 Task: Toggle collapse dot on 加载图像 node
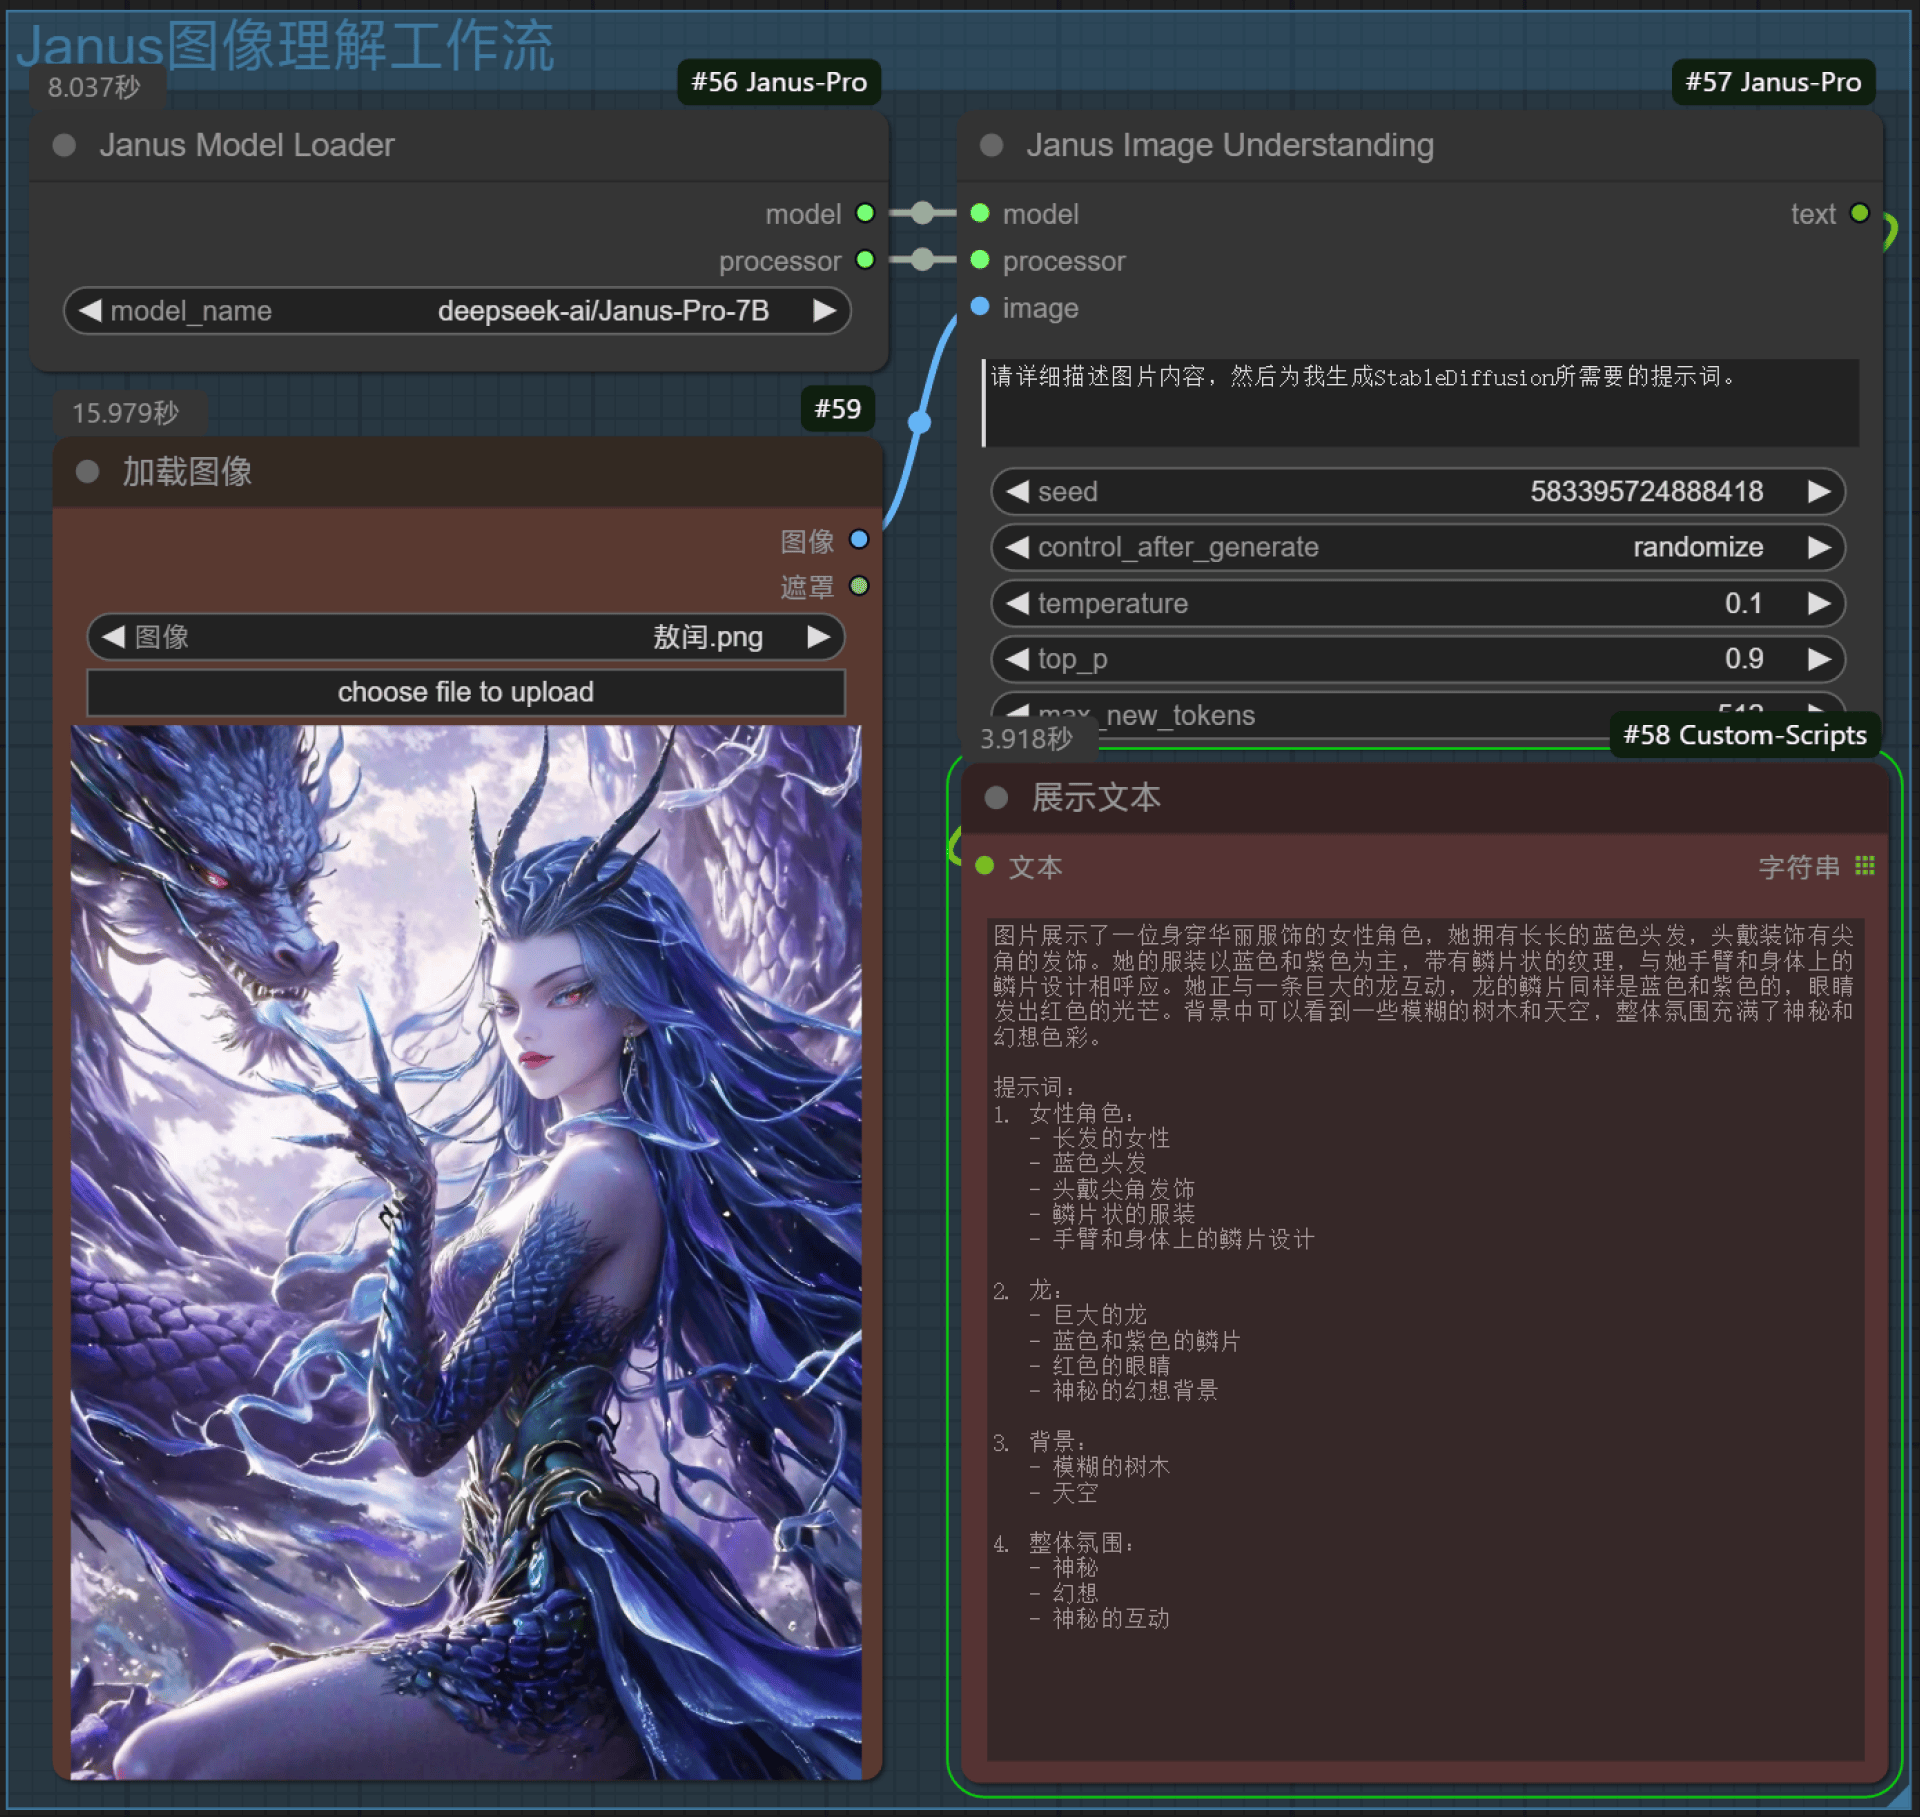[87, 472]
